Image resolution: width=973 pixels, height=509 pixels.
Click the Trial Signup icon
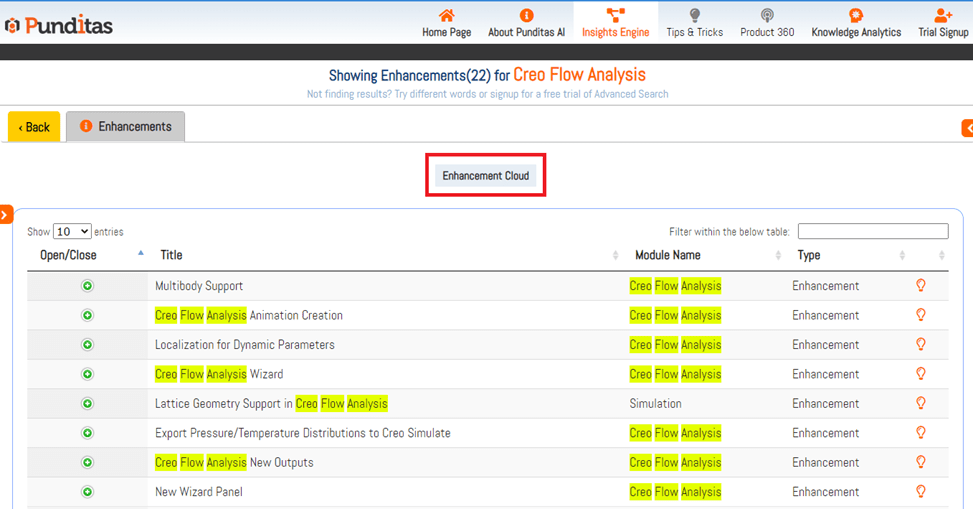[x=942, y=16]
